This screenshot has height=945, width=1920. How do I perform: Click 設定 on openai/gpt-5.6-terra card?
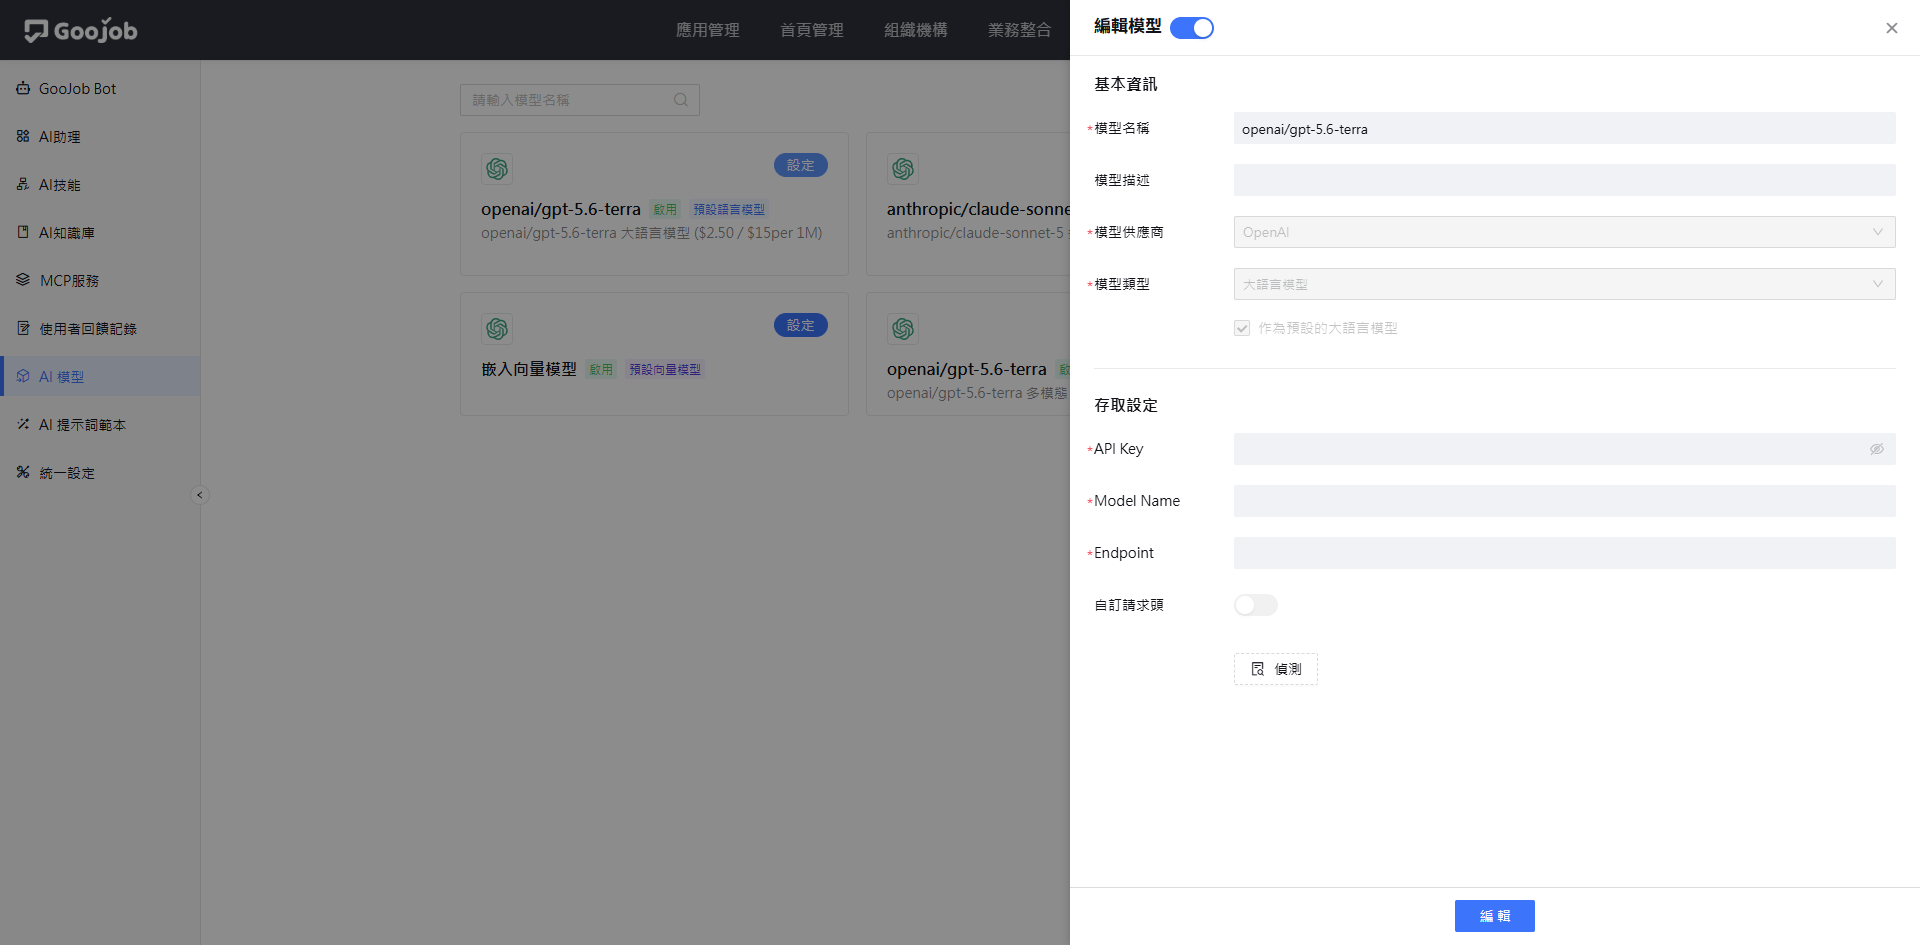click(x=801, y=165)
